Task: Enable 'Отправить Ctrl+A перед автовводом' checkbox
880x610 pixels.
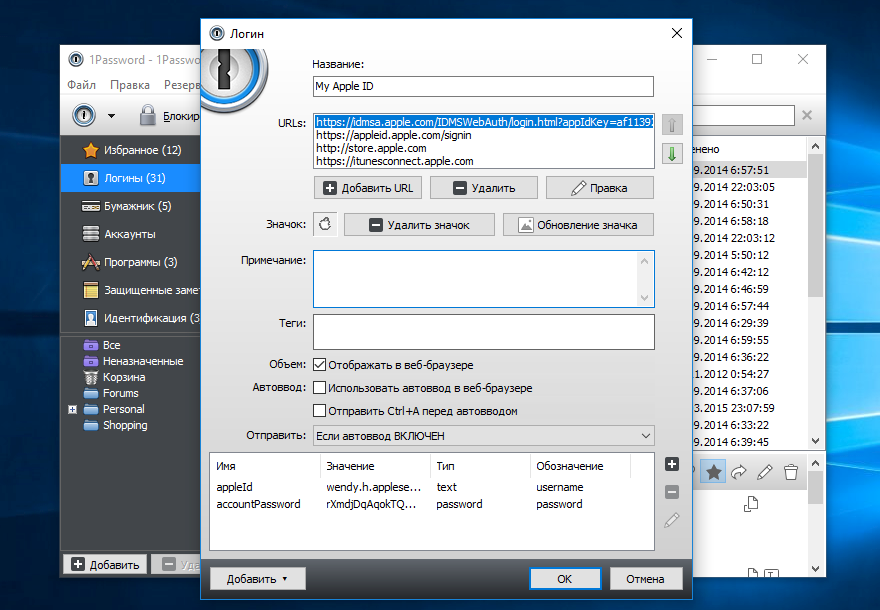Action: (319, 411)
